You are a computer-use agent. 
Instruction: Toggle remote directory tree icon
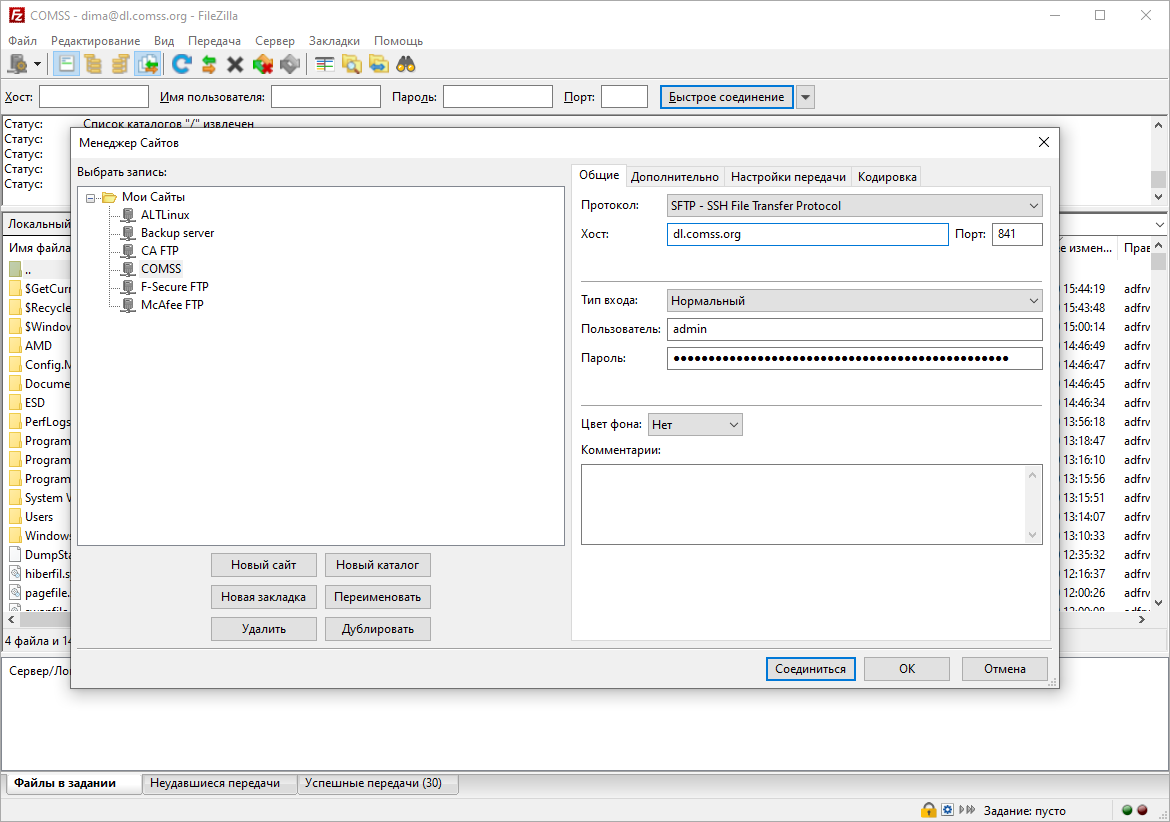coord(120,64)
